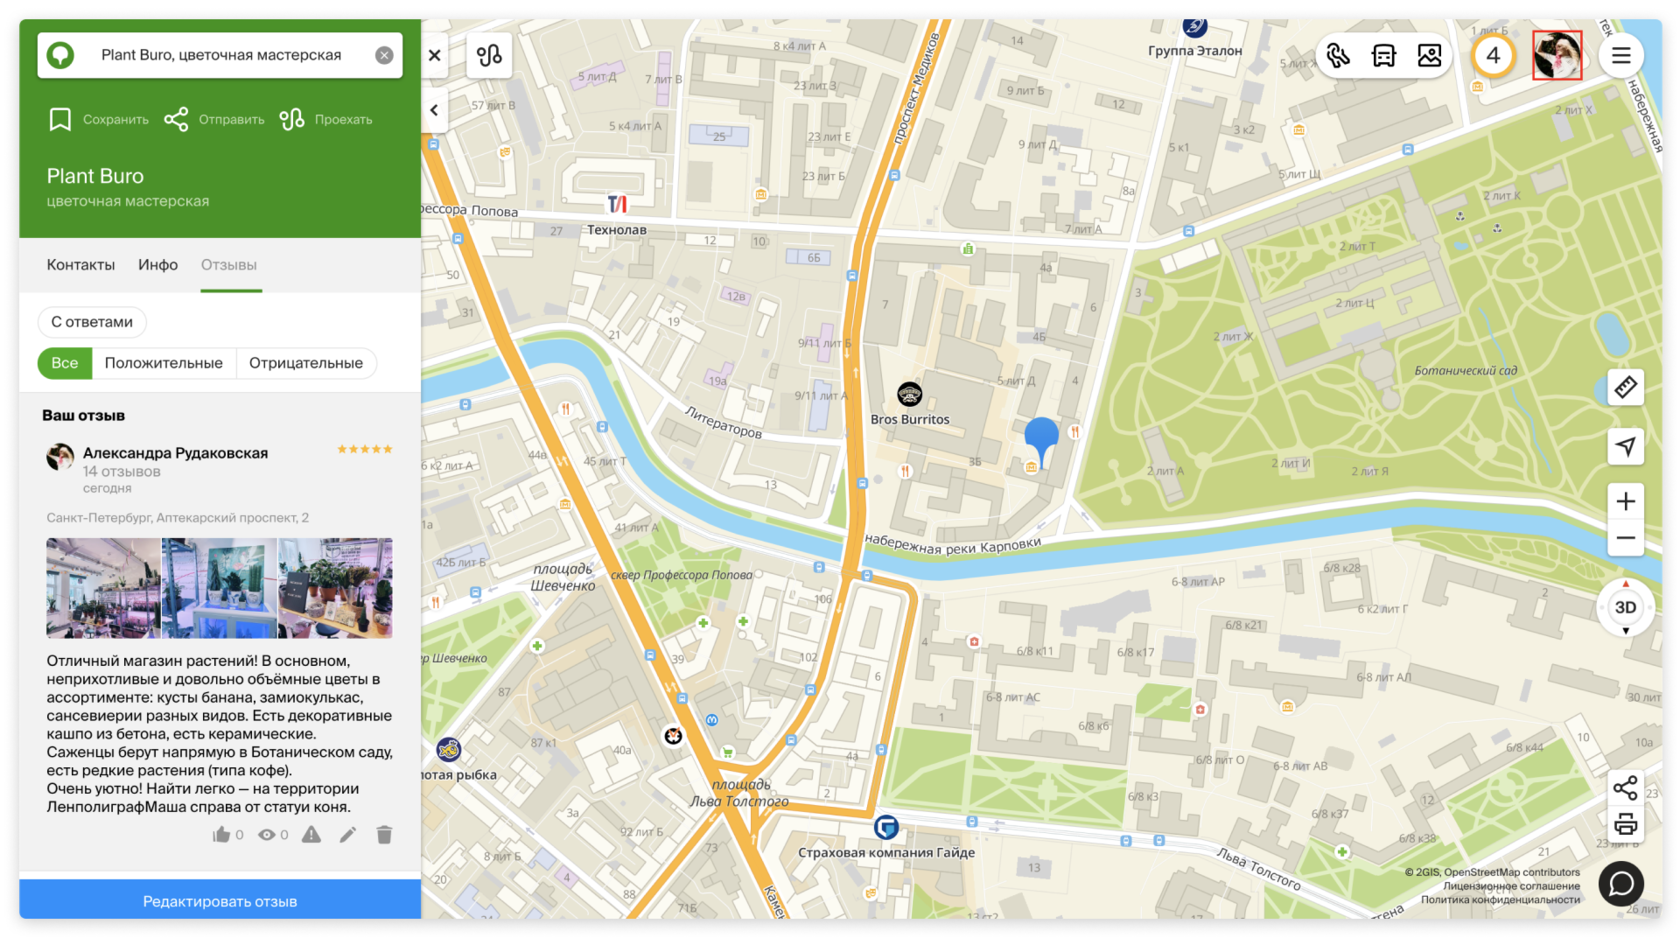This screenshot has height=938, width=1680.
Task: Zoom out on the map
Action: 1625,538
